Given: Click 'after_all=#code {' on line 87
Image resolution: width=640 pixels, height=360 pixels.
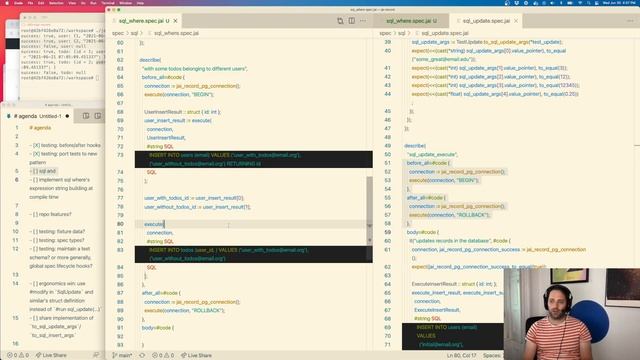Looking at the screenshot, I should click(161, 293).
